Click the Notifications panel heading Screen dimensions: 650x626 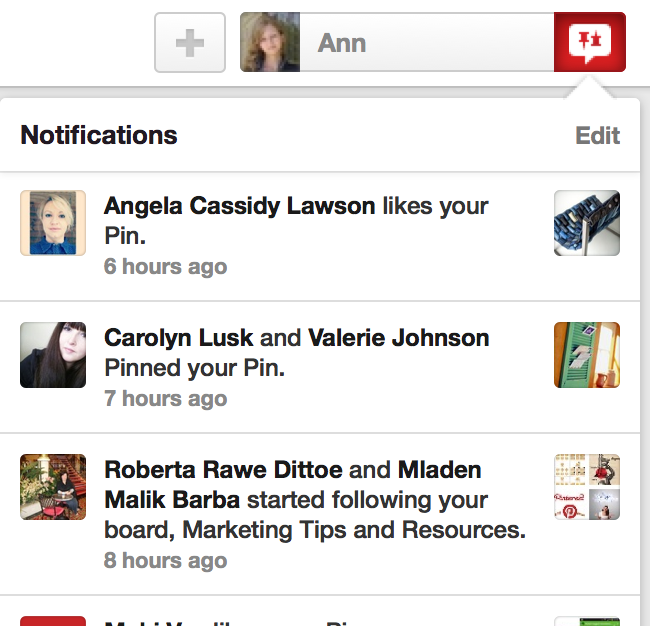[99, 135]
